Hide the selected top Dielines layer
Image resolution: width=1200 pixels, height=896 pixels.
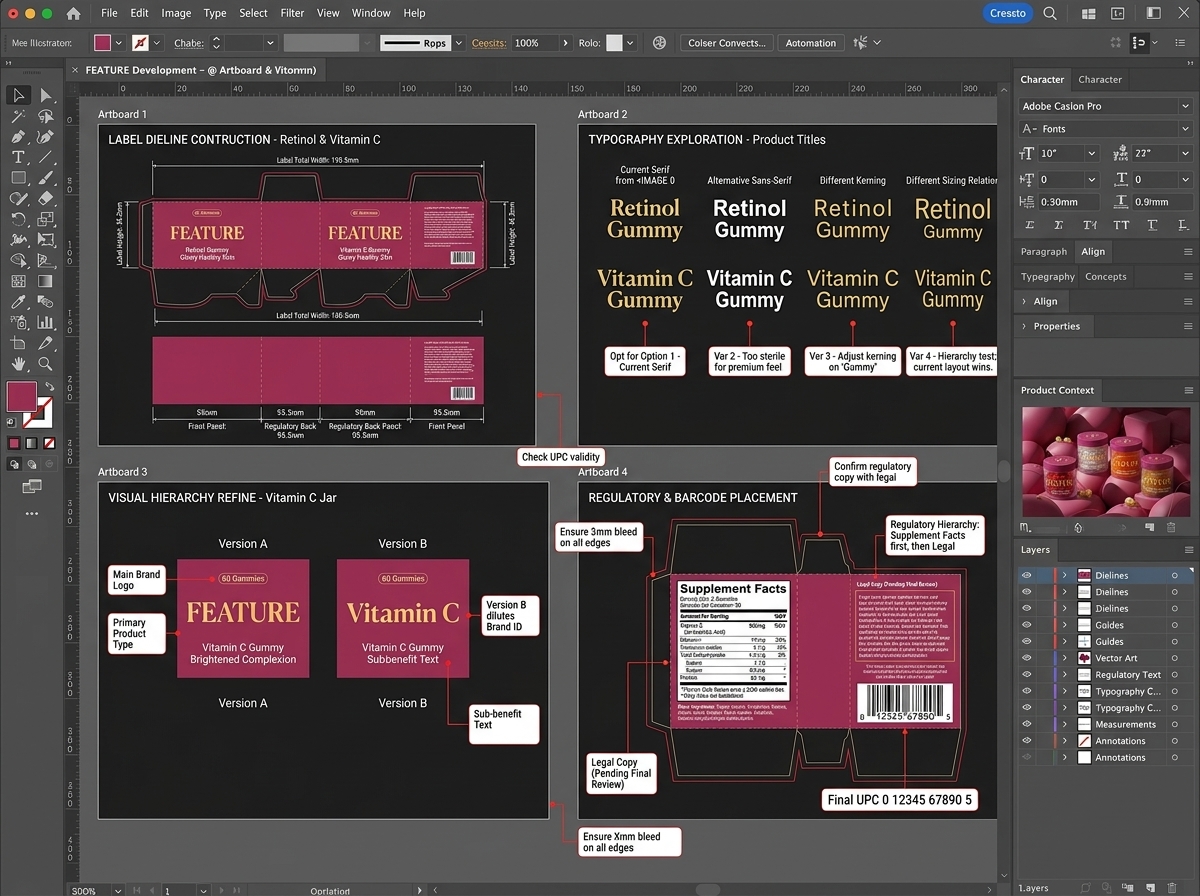(1026, 575)
